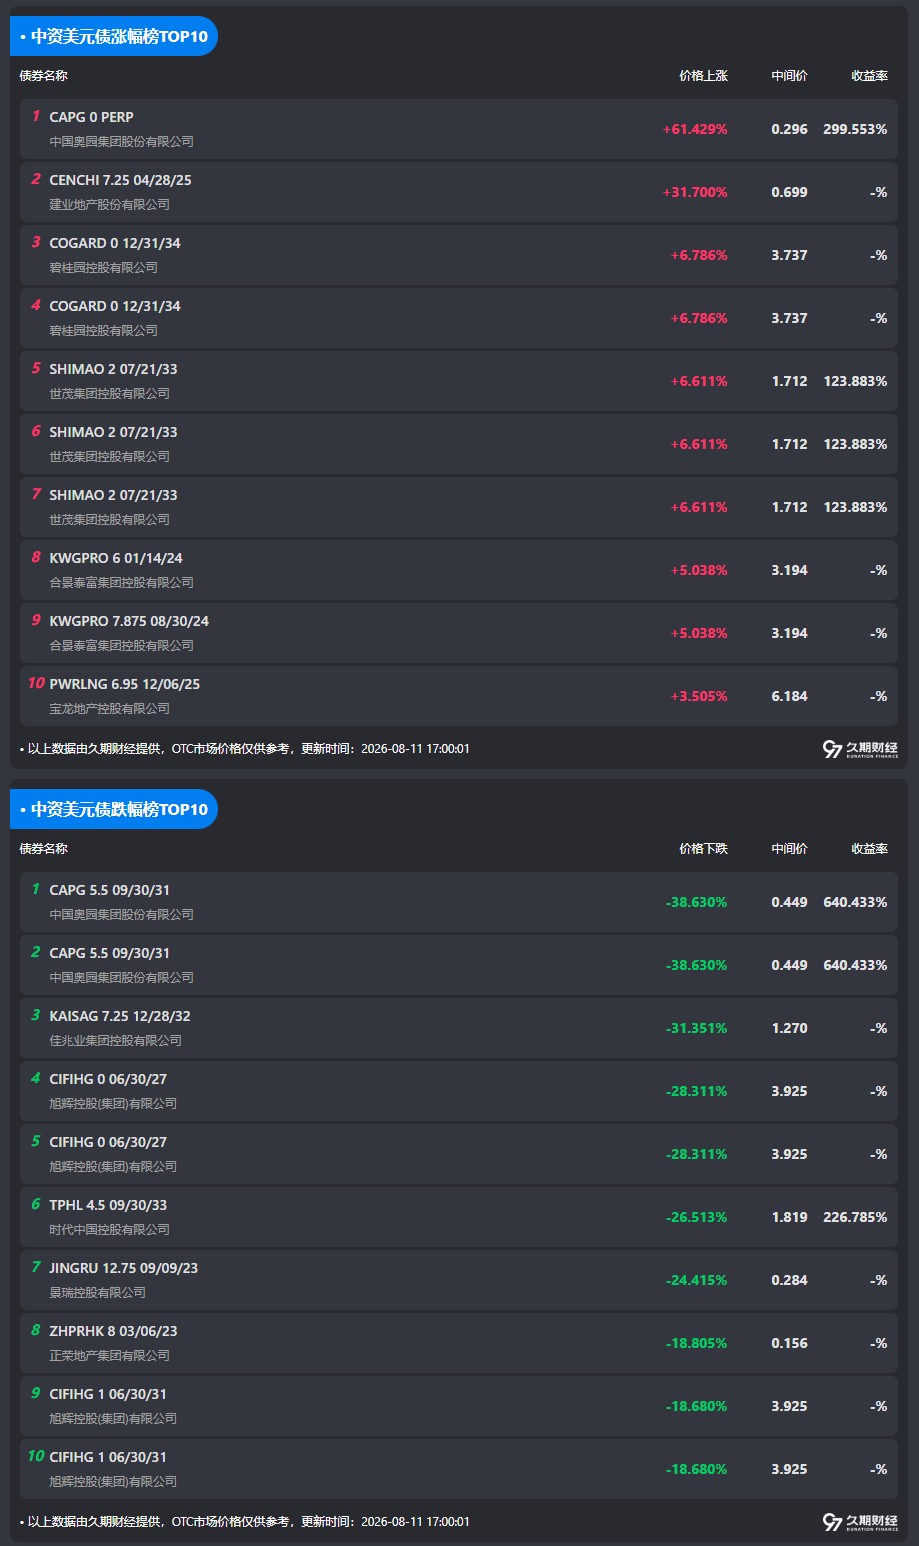Open the TPHL 4.5 09/30/33 bond row
919x1546 pixels.
click(x=459, y=1217)
